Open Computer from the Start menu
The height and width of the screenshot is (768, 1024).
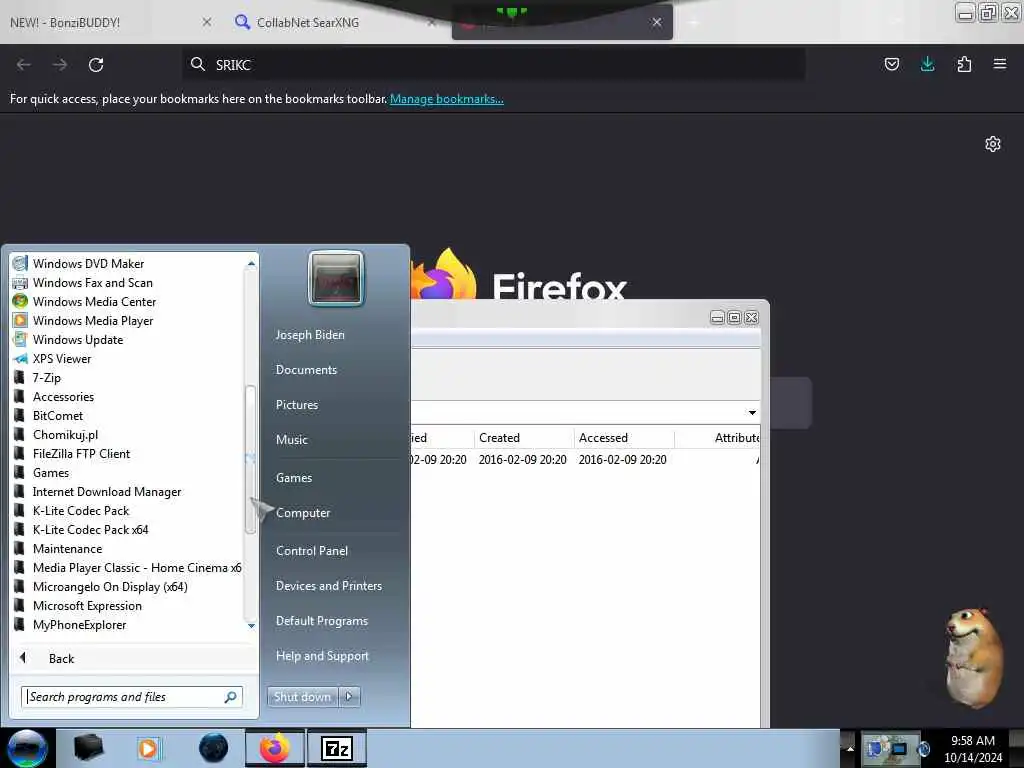(x=302, y=513)
